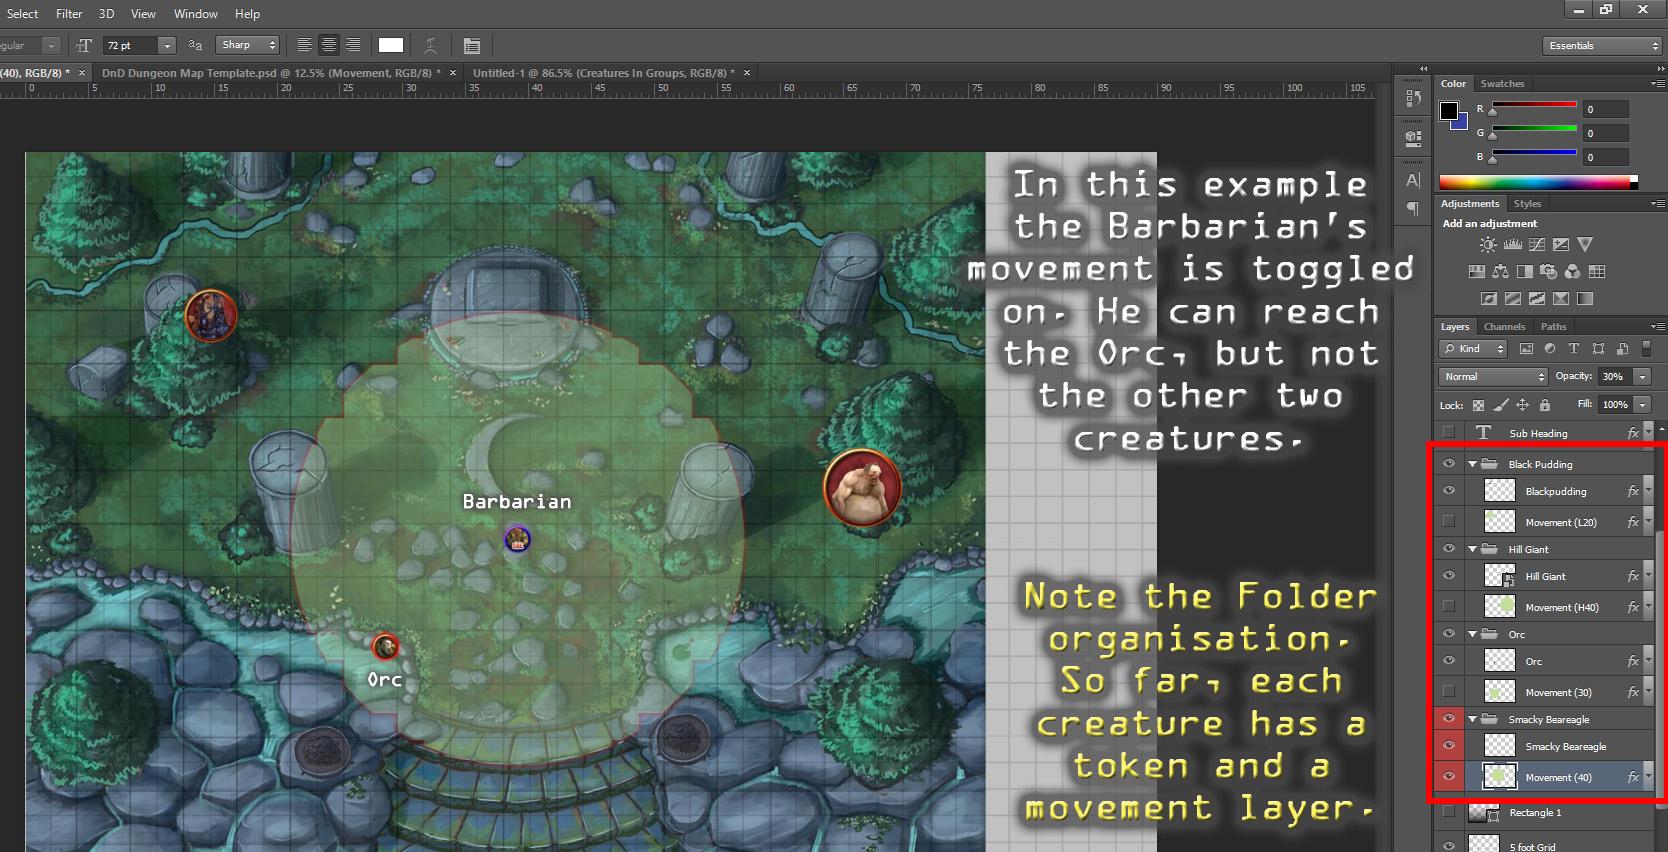Switch to the Paths tab
Viewport: 1668px width, 852px height.
tap(1553, 327)
